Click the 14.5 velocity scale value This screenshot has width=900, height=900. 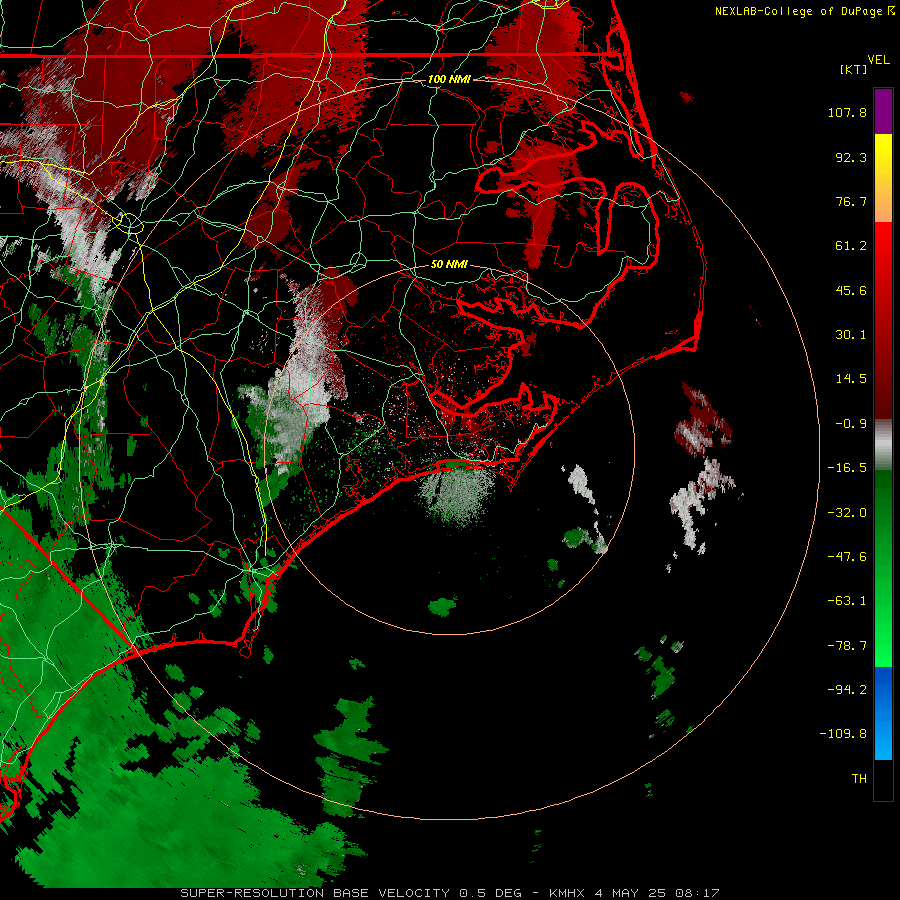851,379
